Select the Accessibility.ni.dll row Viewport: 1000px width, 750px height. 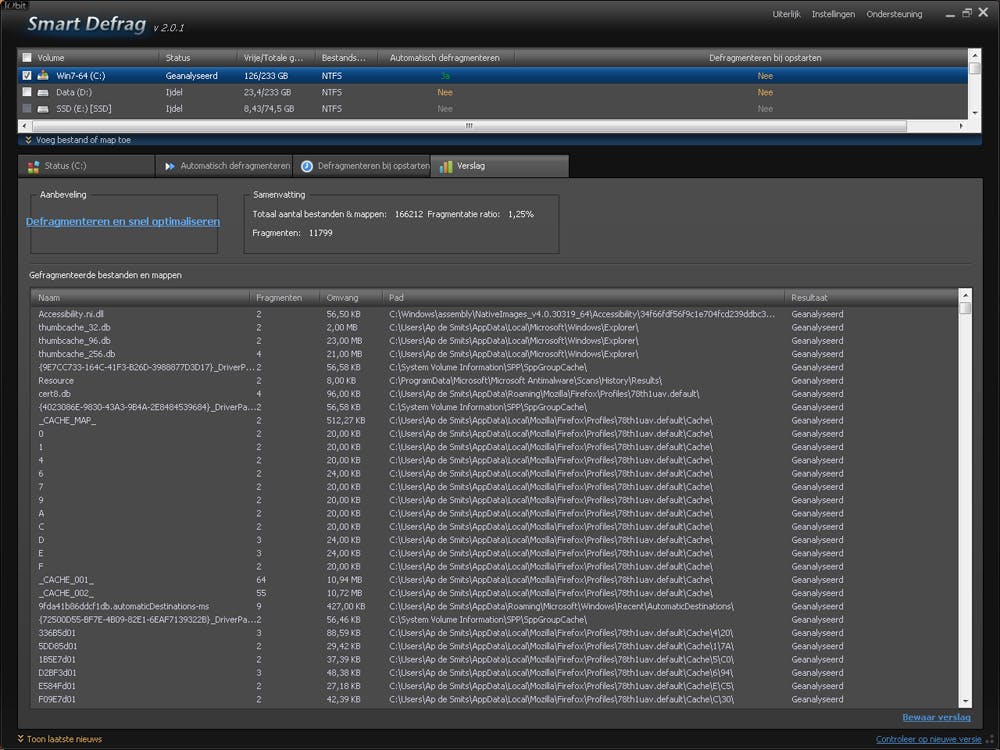(494, 314)
